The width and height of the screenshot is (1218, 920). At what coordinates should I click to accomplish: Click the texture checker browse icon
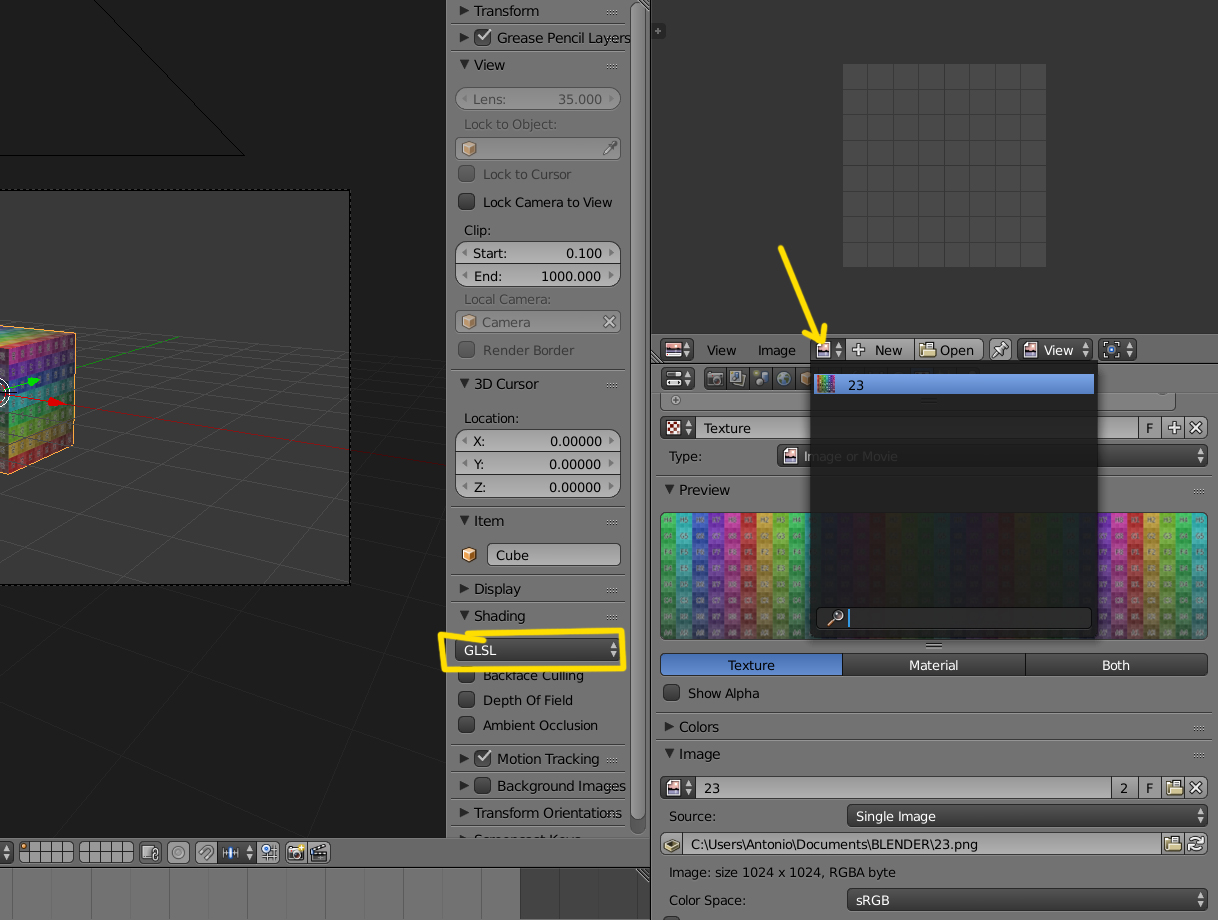click(x=678, y=428)
